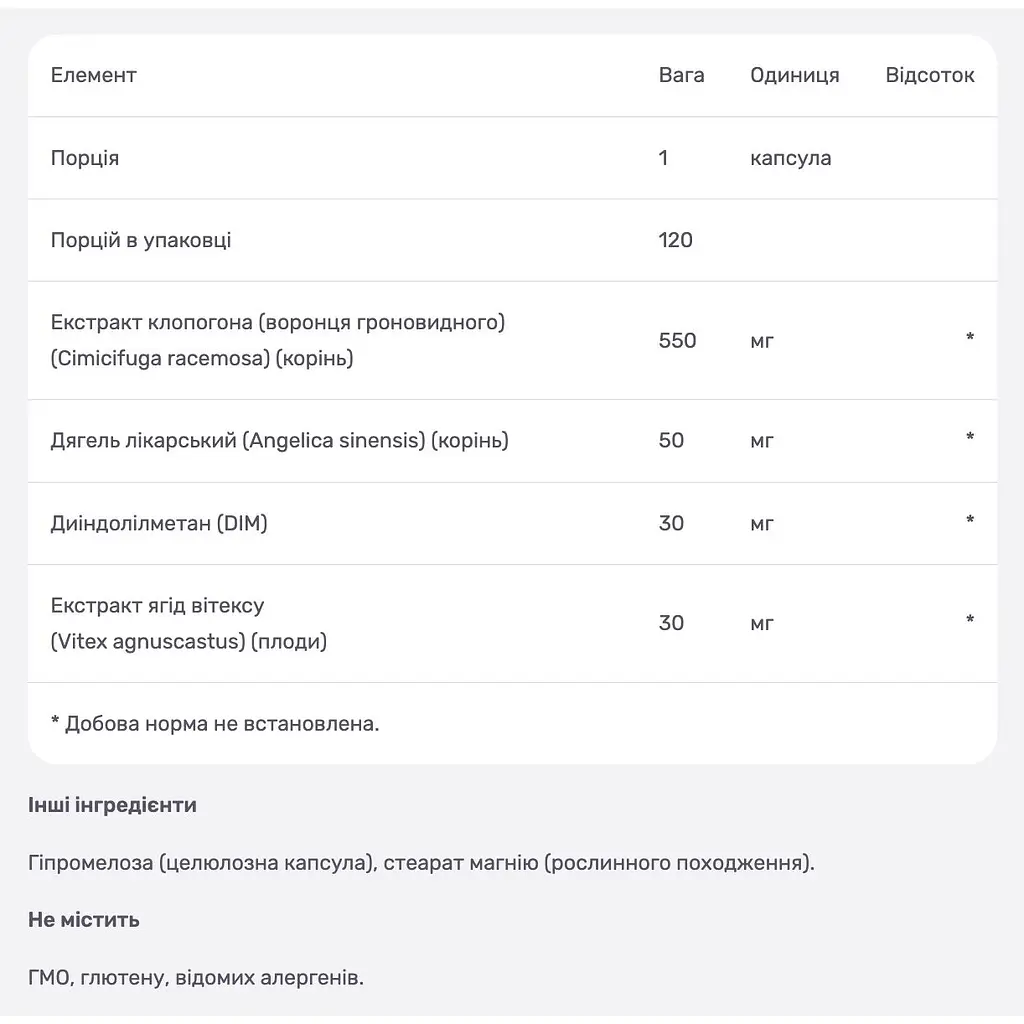Click asterisk in the DIM row

click(970, 520)
